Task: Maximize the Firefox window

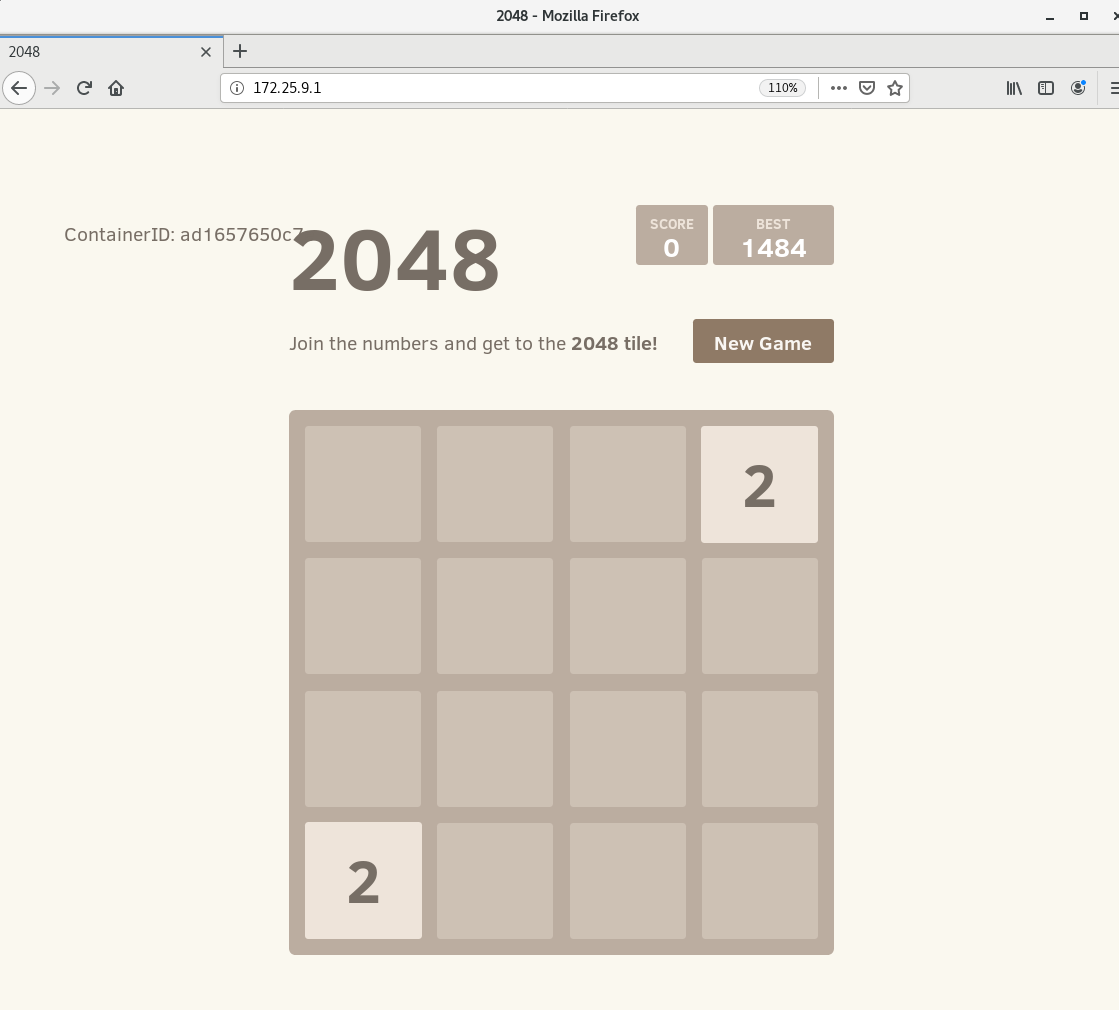Action: pos(1083,16)
